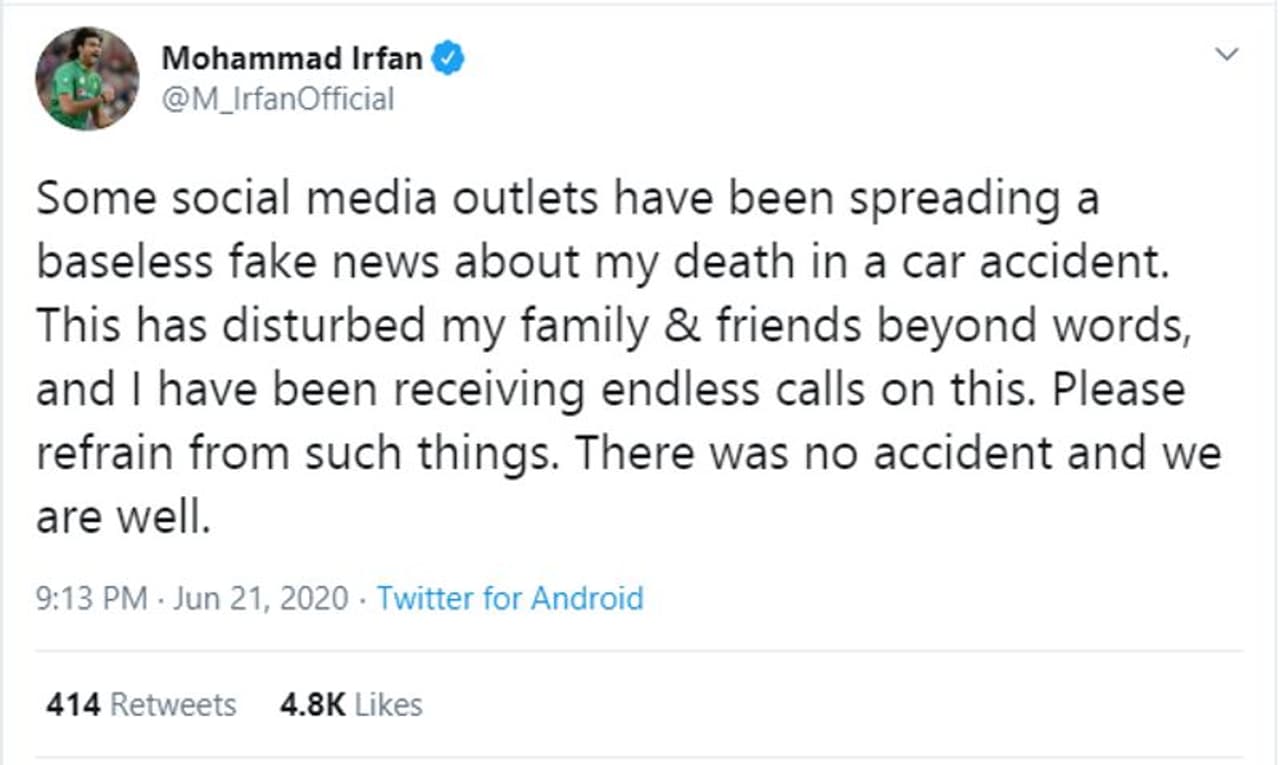Click tweet line starting "refrain from such things"
The height and width of the screenshot is (765, 1280).
pos(628,454)
